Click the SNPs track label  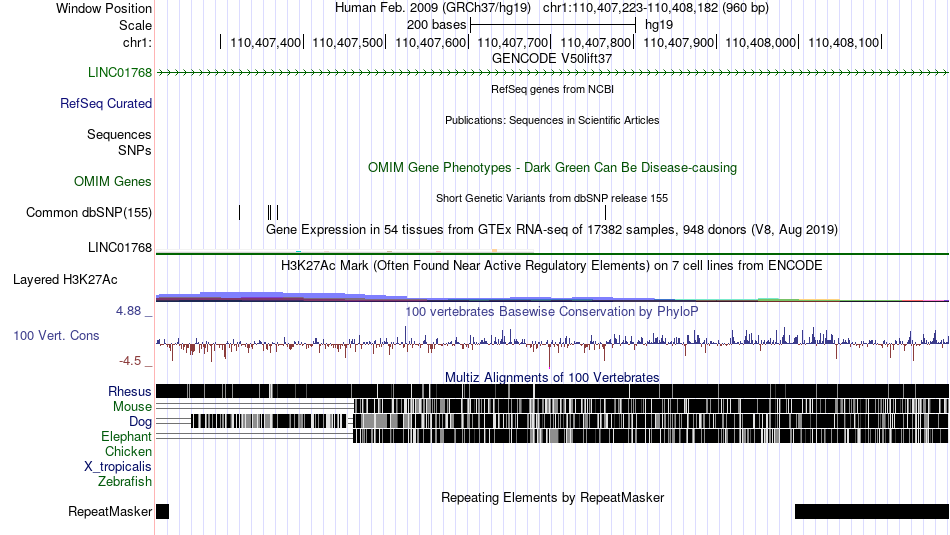(x=135, y=150)
